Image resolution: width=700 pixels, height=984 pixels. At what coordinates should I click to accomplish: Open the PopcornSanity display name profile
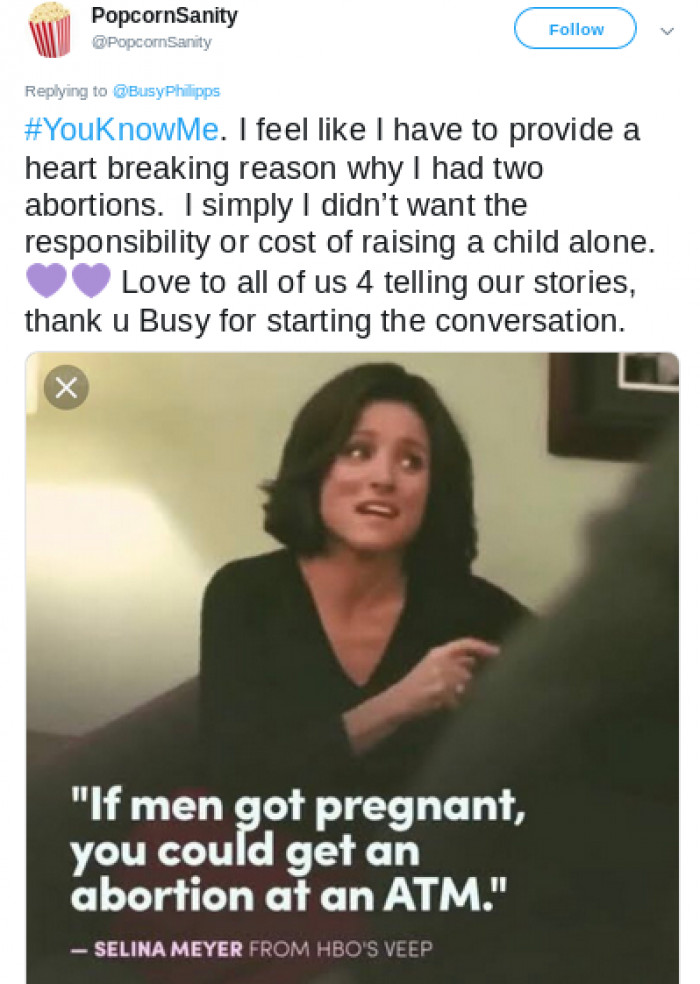tap(164, 15)
